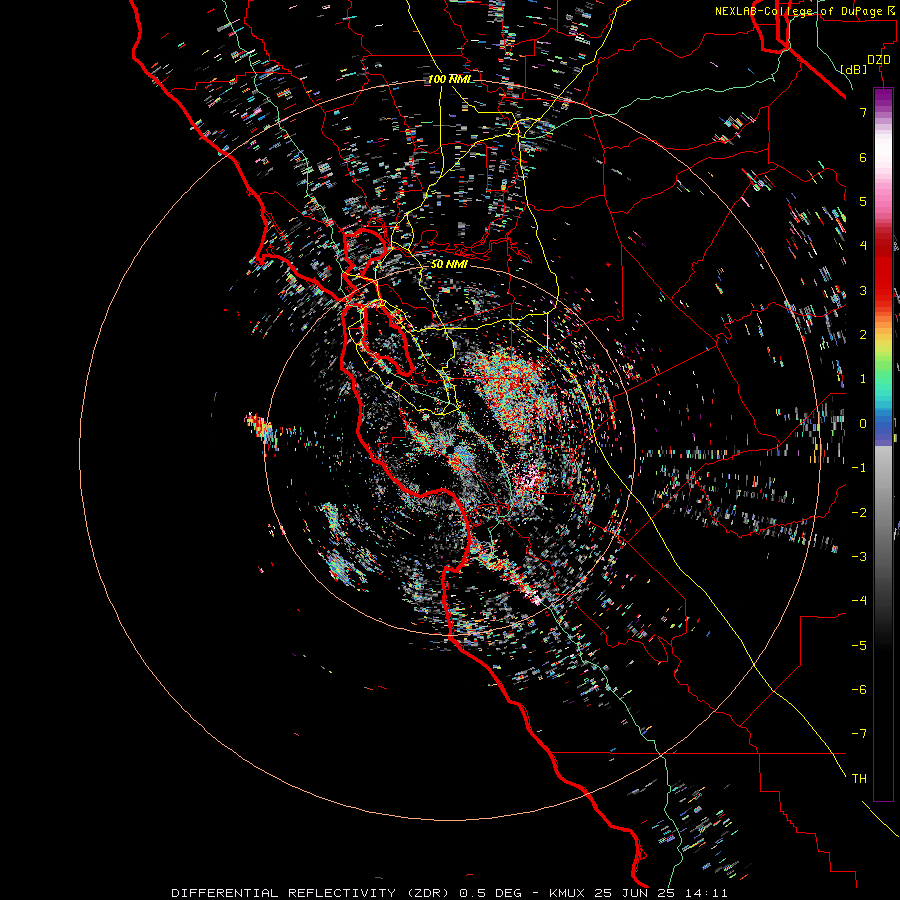Click the 5 value on the color scale
Image resolution: width=900 pixels, height=900 pixels.
pyautogui.click(x=863, y=201)
